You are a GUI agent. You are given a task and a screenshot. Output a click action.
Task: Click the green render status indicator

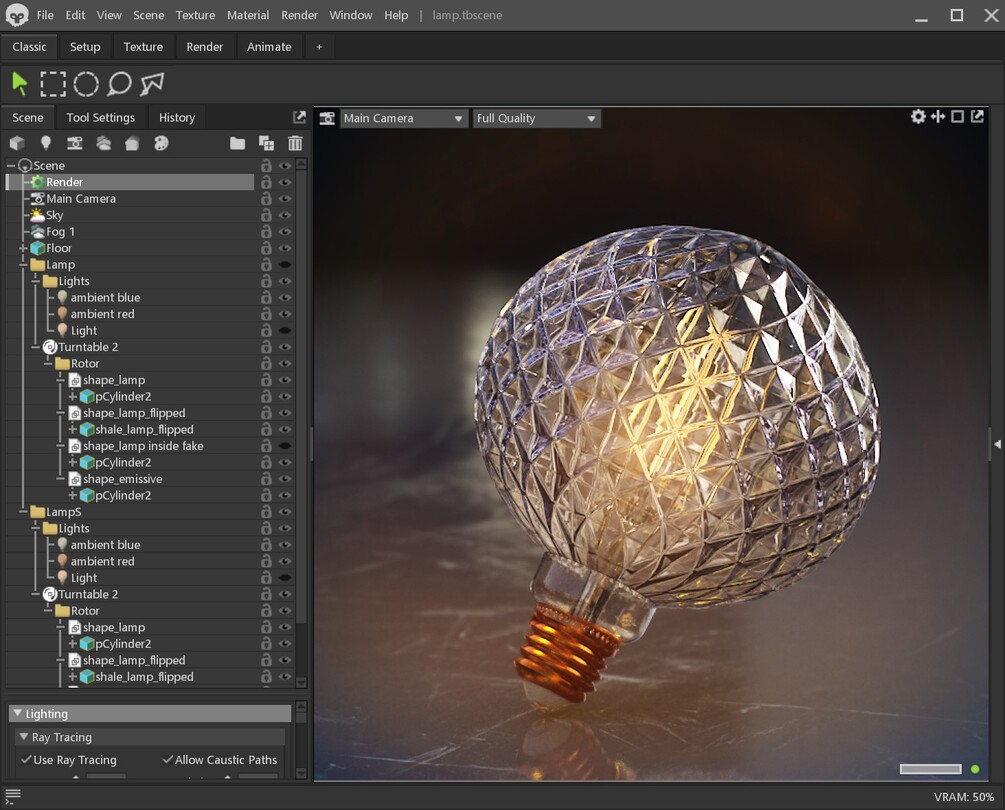coord(976,769)
